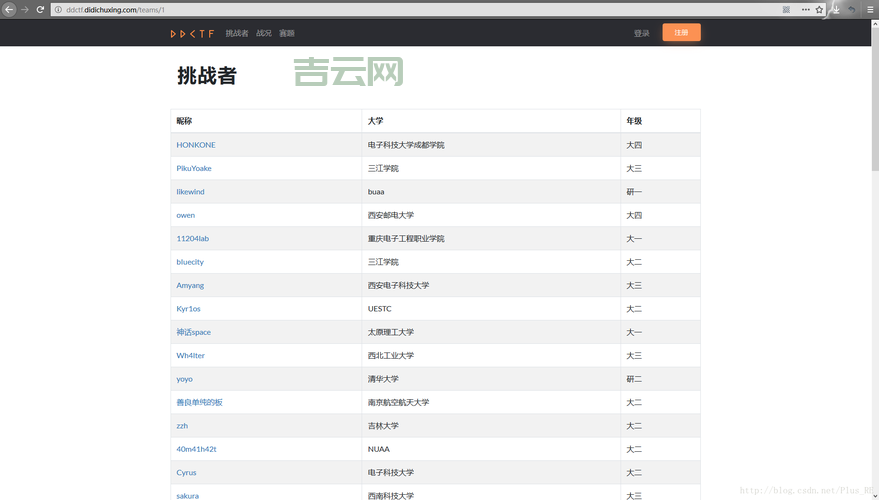Open zzh's profile link
Image resolution: width=879 pixels, height=500 pixels.
tap(182, 426)
